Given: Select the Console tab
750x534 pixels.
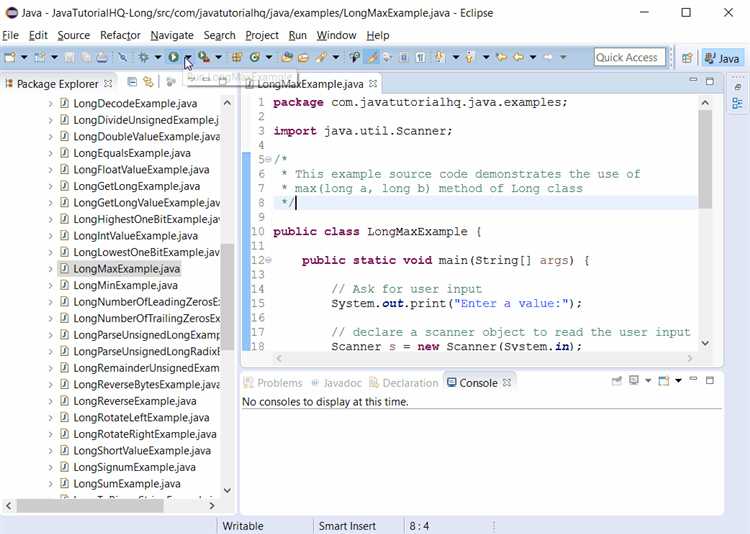Looking at the screenshot, I should point(479,383).
